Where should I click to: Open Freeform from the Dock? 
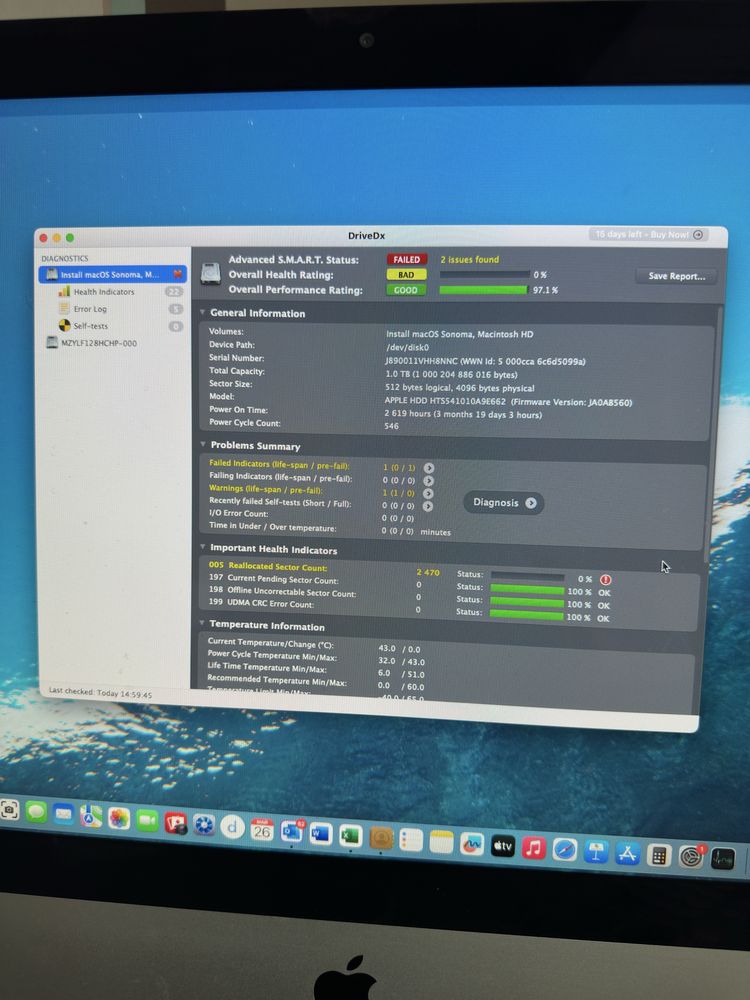coord(471,844)
